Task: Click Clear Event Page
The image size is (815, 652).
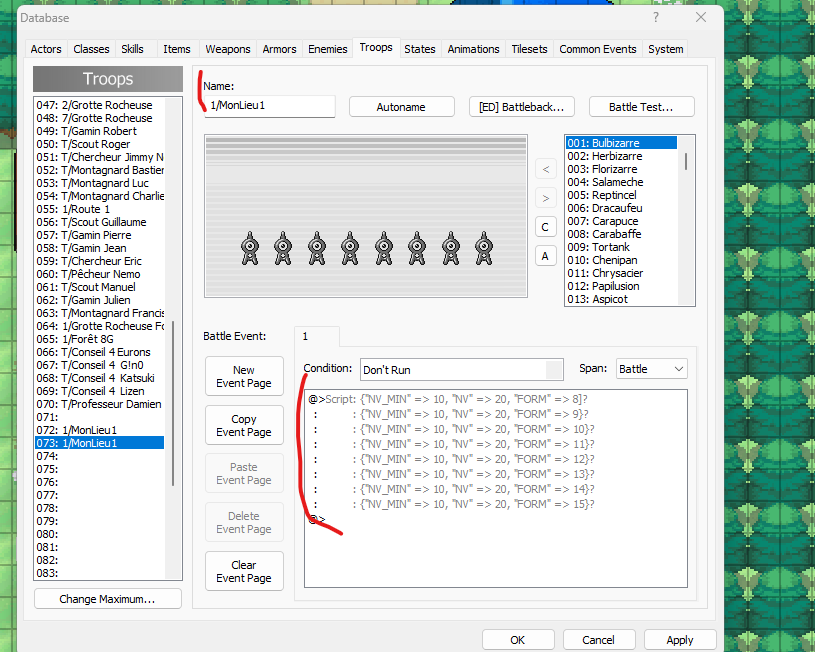Action: point(244,571)
